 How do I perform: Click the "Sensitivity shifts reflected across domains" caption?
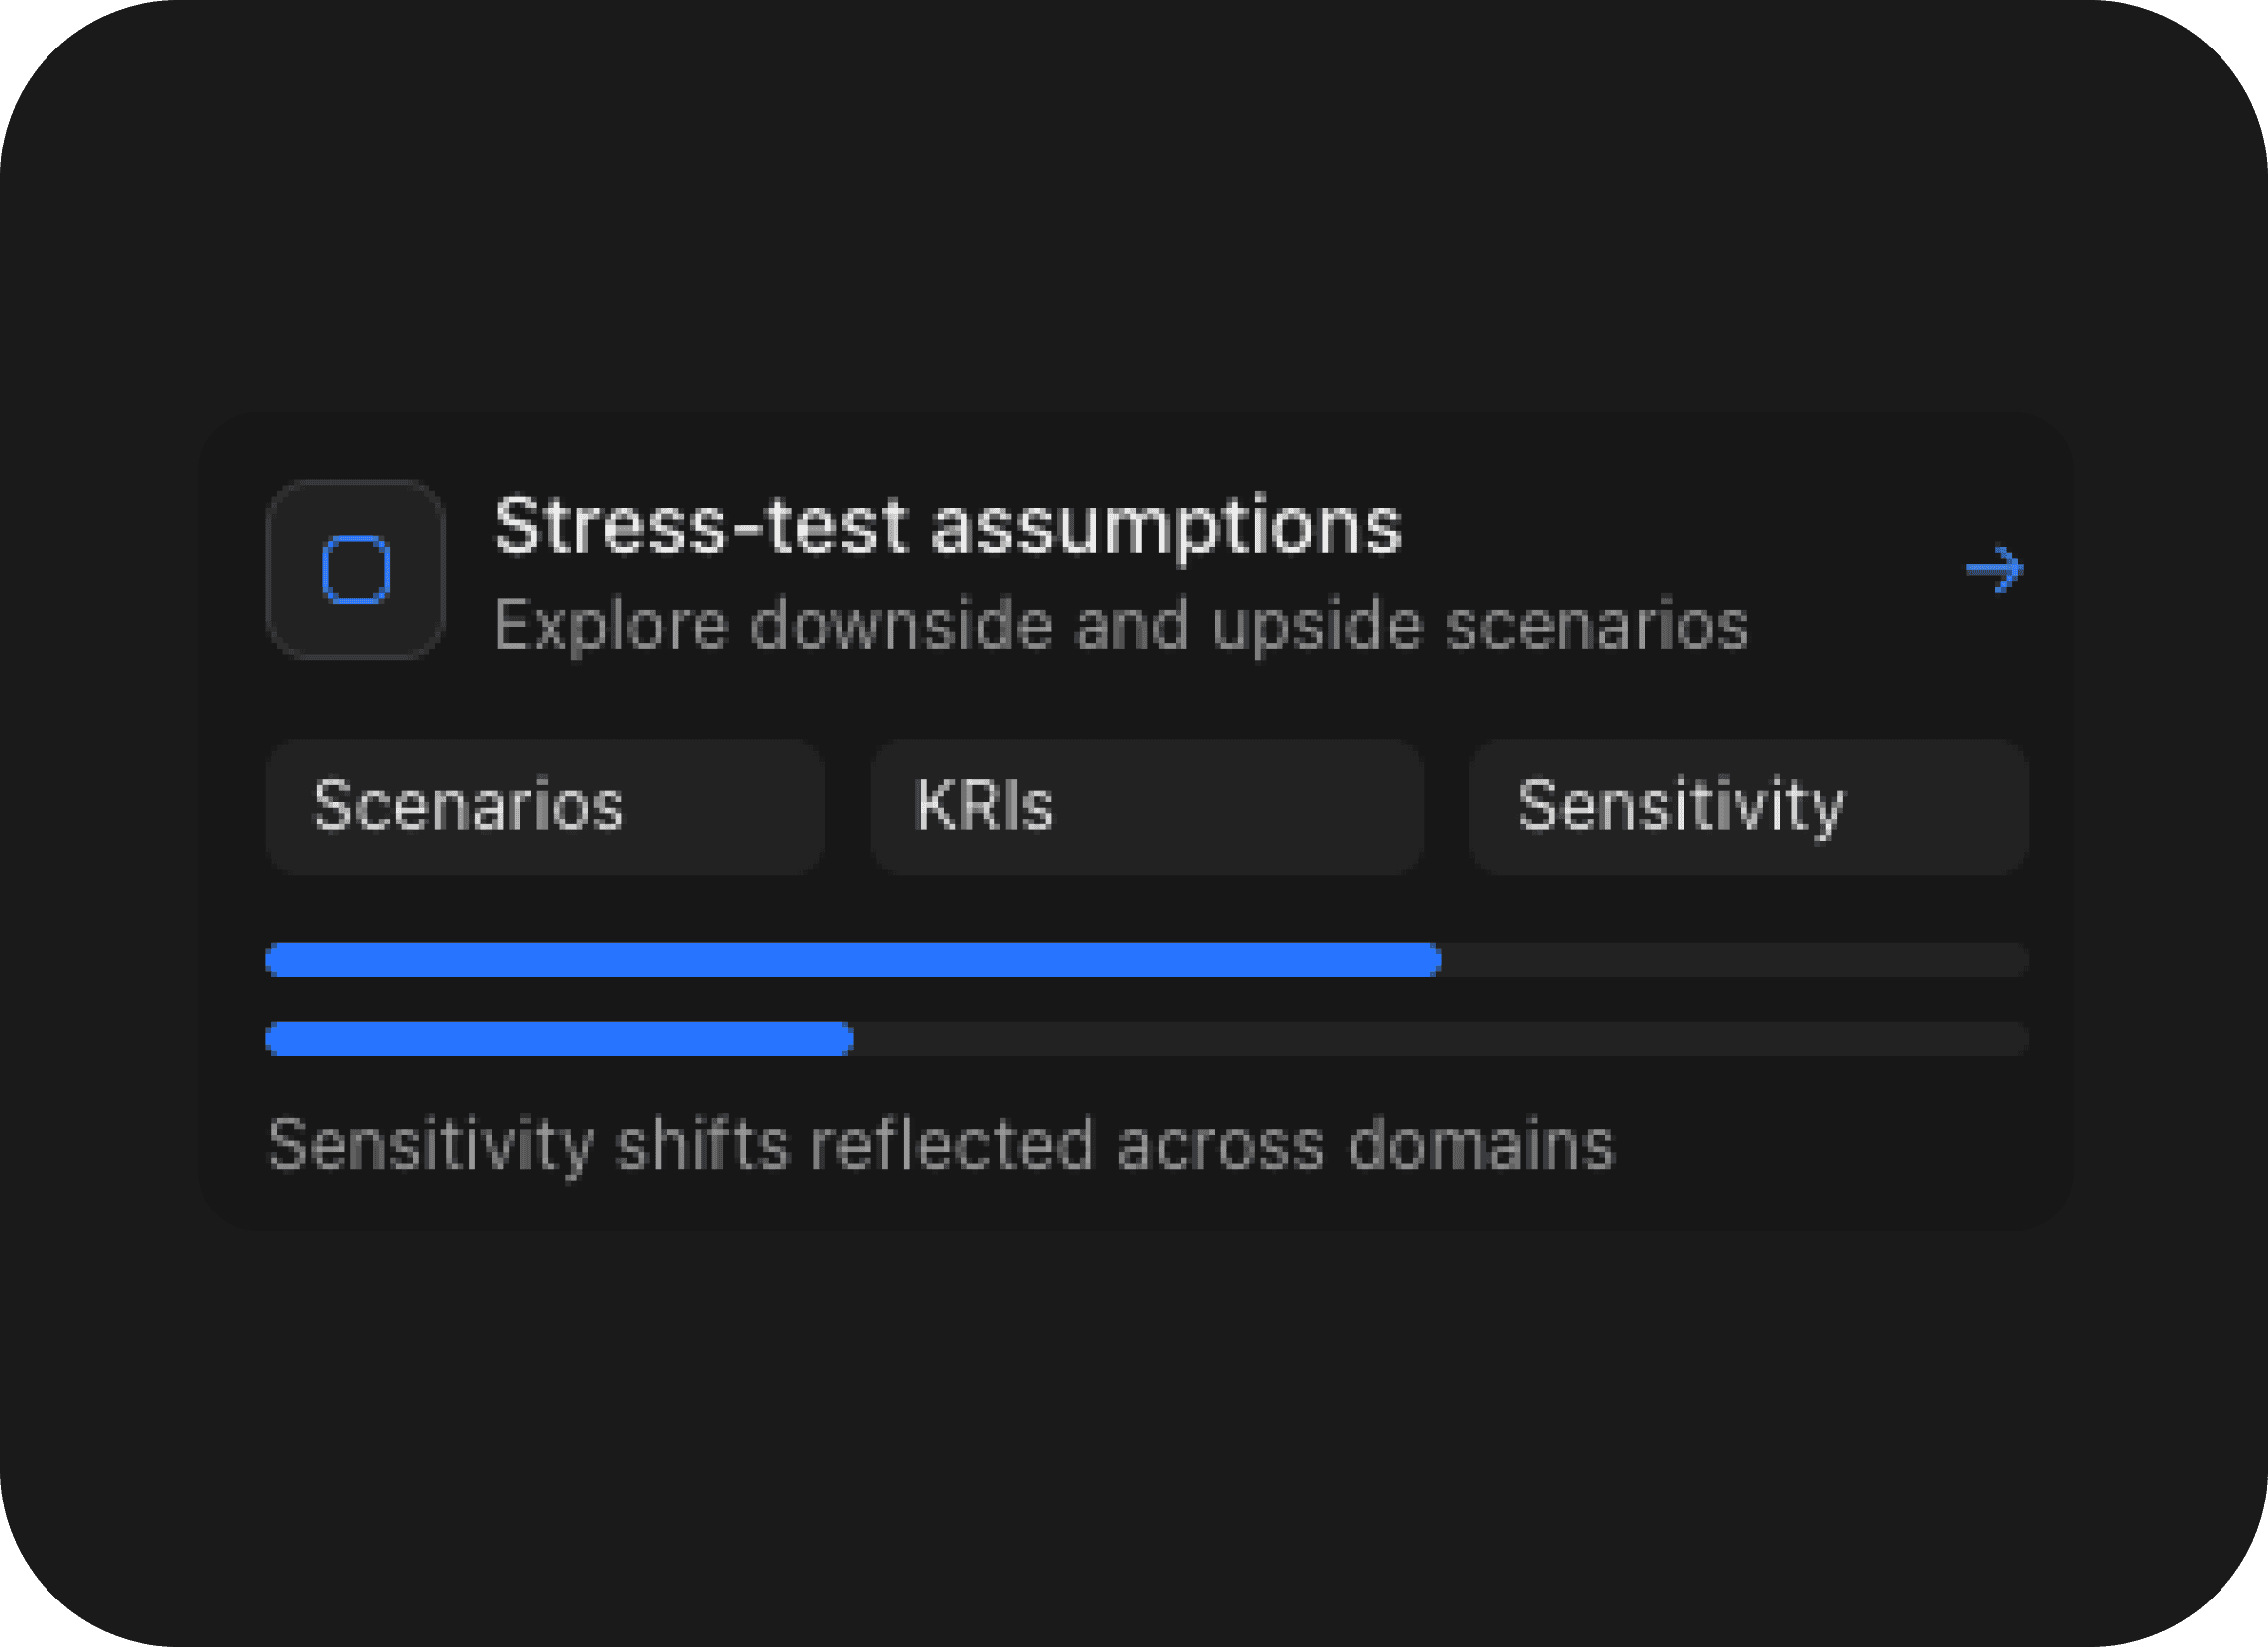(940, 1145)
